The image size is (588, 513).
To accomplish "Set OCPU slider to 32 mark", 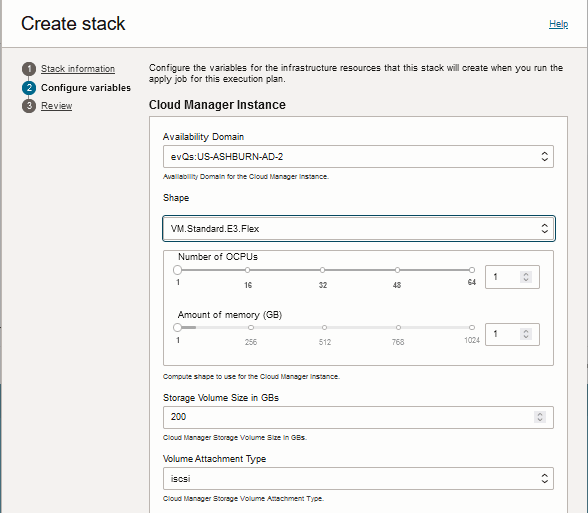I will (x=322, y=270).
